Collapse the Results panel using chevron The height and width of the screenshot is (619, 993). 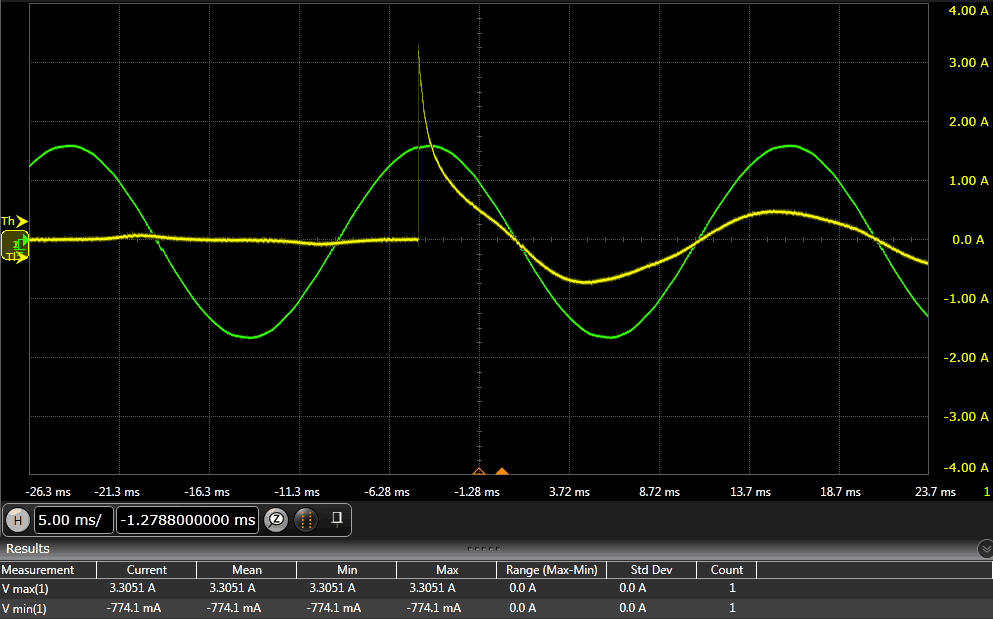point(985,549)
